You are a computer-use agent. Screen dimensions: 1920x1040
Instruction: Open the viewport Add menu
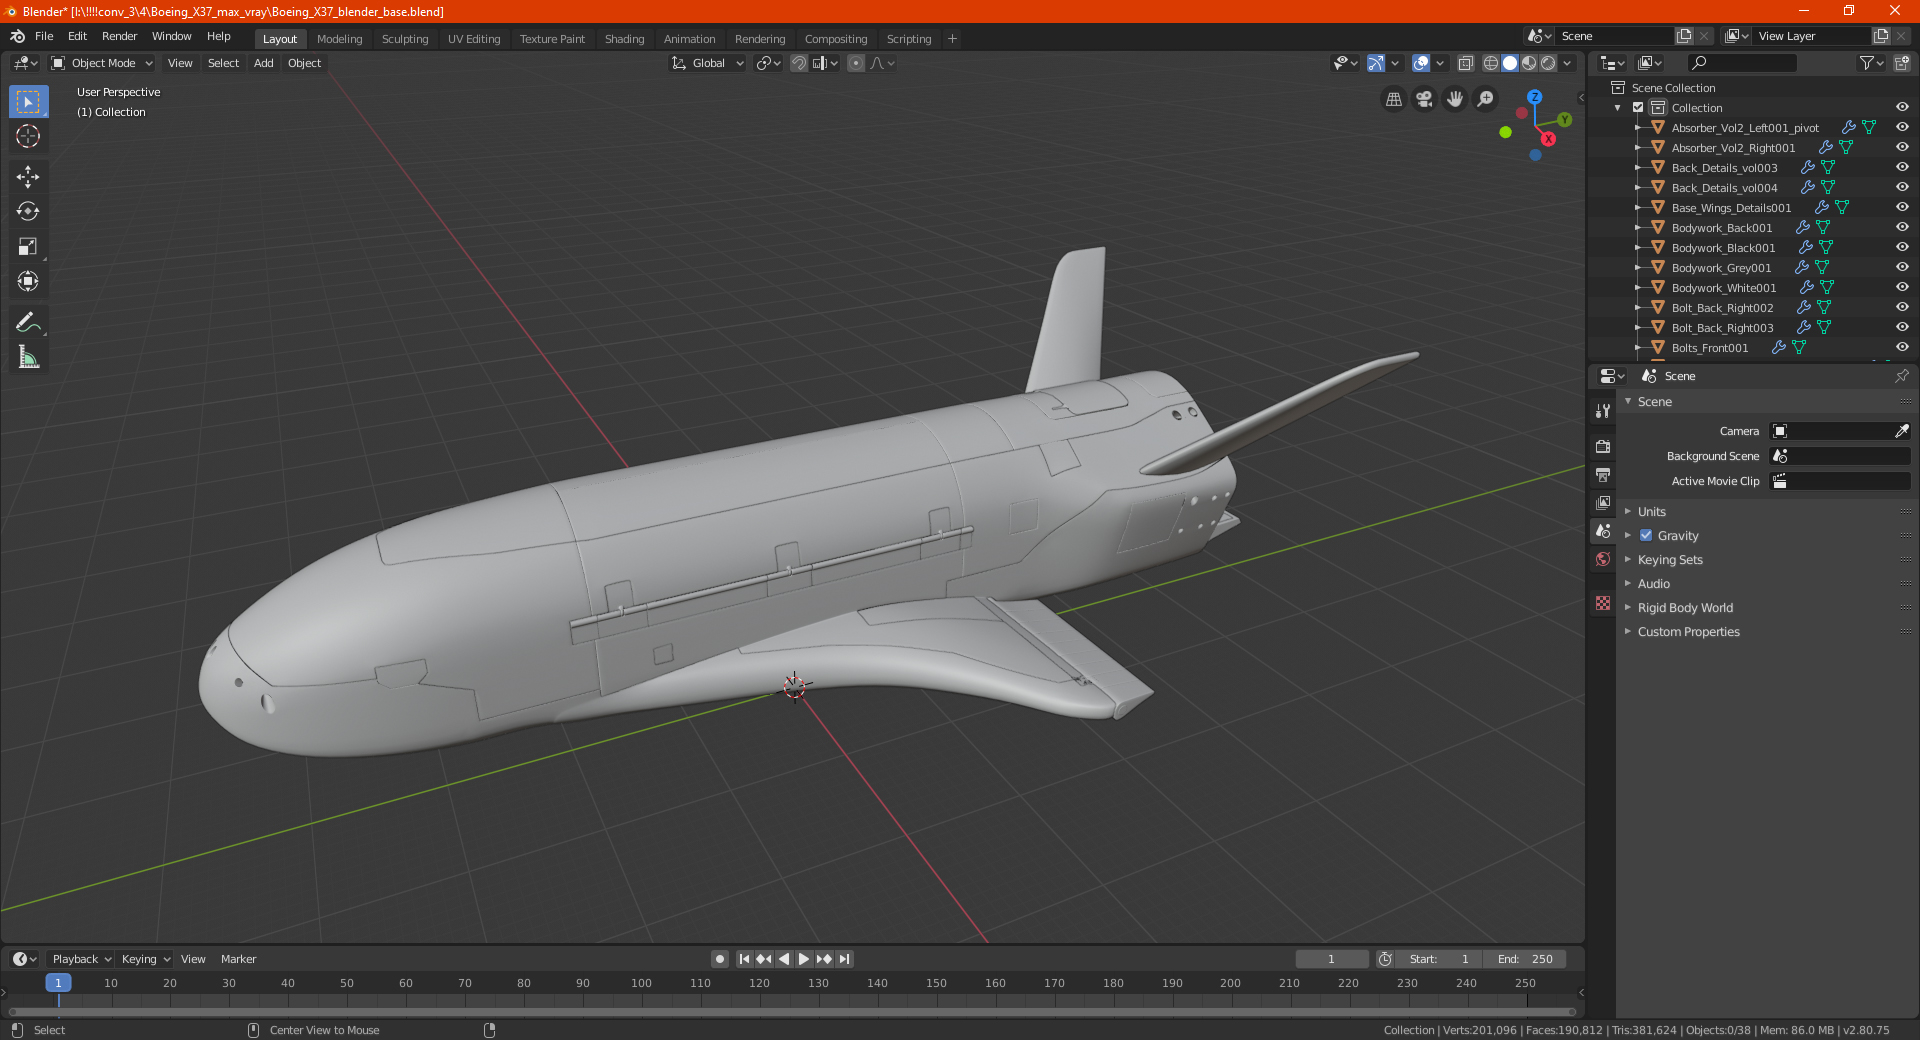(x=263, y=63)
